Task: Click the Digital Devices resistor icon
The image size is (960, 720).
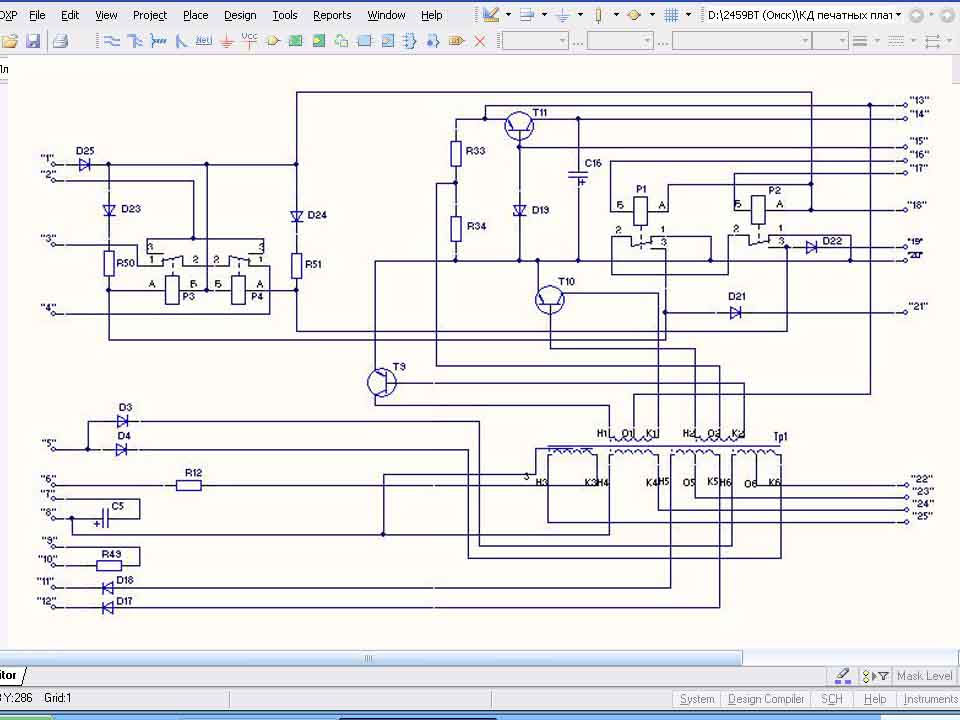Action: pyautogui.click(x=598, y=15)
